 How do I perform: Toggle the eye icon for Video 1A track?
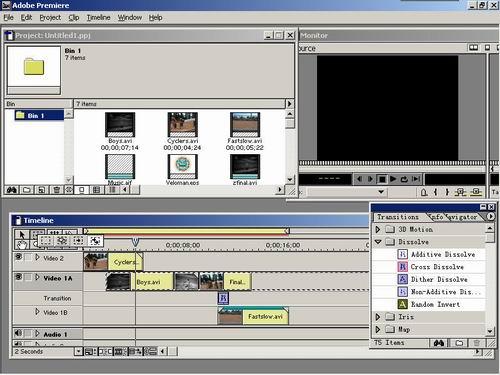(19, 277)
